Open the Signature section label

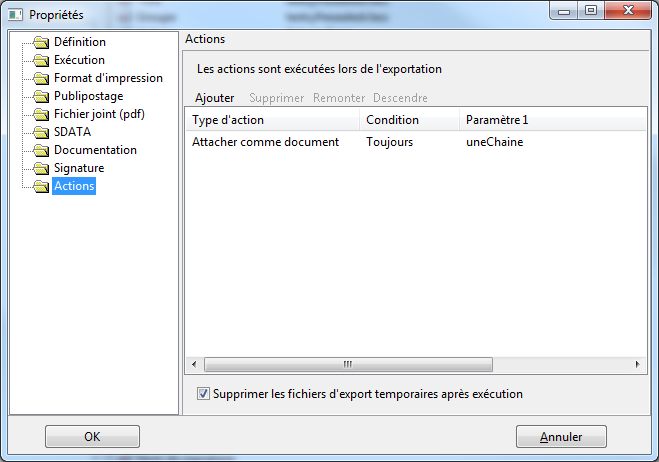(x=79, y=168)
